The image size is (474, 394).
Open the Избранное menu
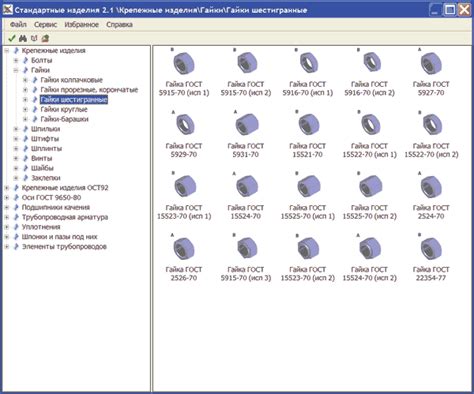coord(81,24)
